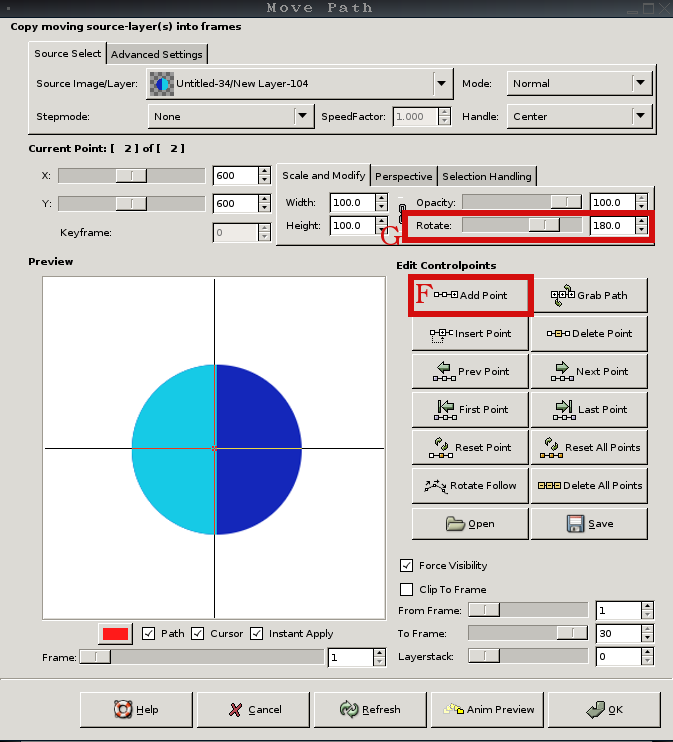Image resolution: width=673 pixels, height=742 pixels.
Task: Click the Opacity slider
Action: click(x=522, y=202)
